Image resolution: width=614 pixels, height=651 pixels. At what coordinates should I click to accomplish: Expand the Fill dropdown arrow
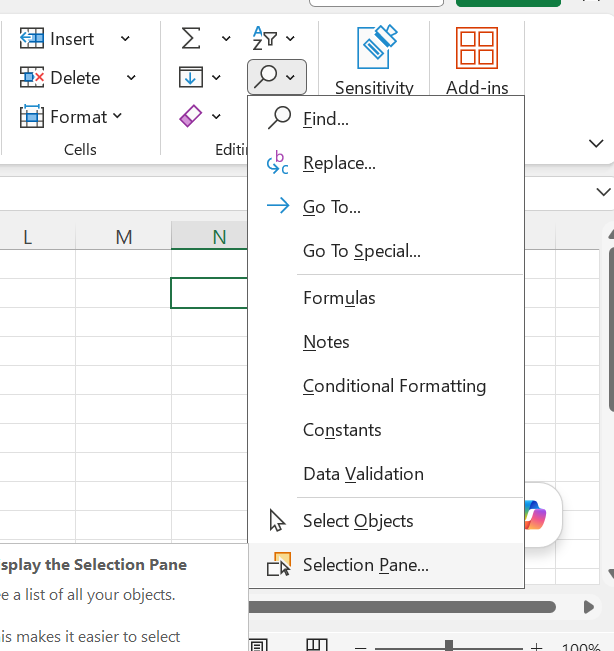[x=216, y=78]
